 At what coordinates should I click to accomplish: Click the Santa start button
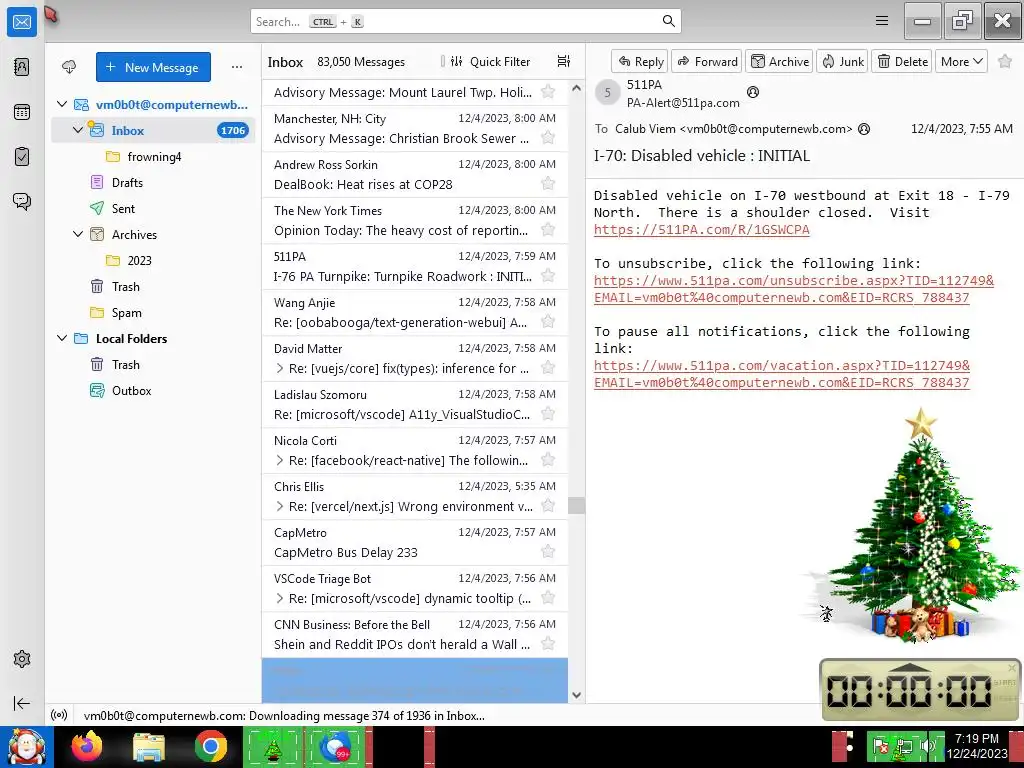tap(26, 746)
